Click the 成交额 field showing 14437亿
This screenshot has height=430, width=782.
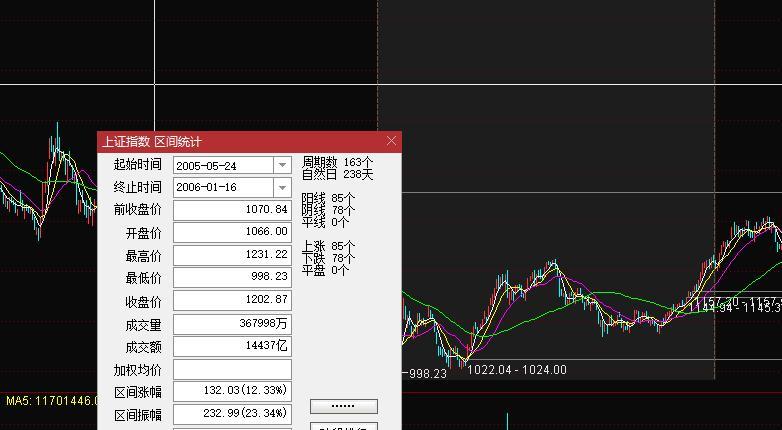pyautogui.click(x=232, y=347)
